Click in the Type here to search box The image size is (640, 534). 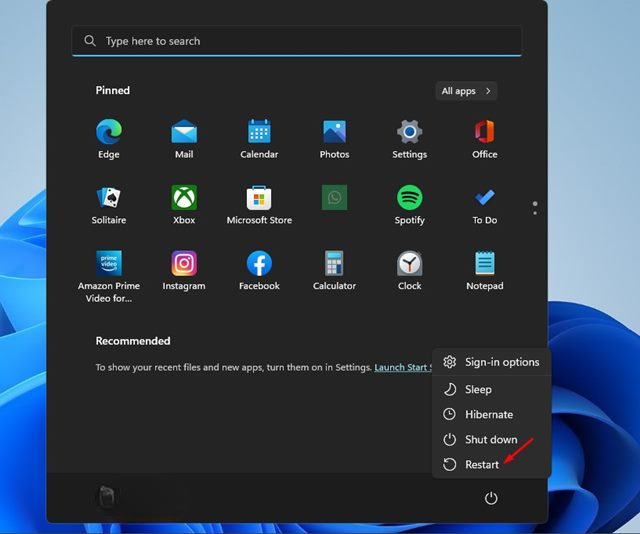297,41
